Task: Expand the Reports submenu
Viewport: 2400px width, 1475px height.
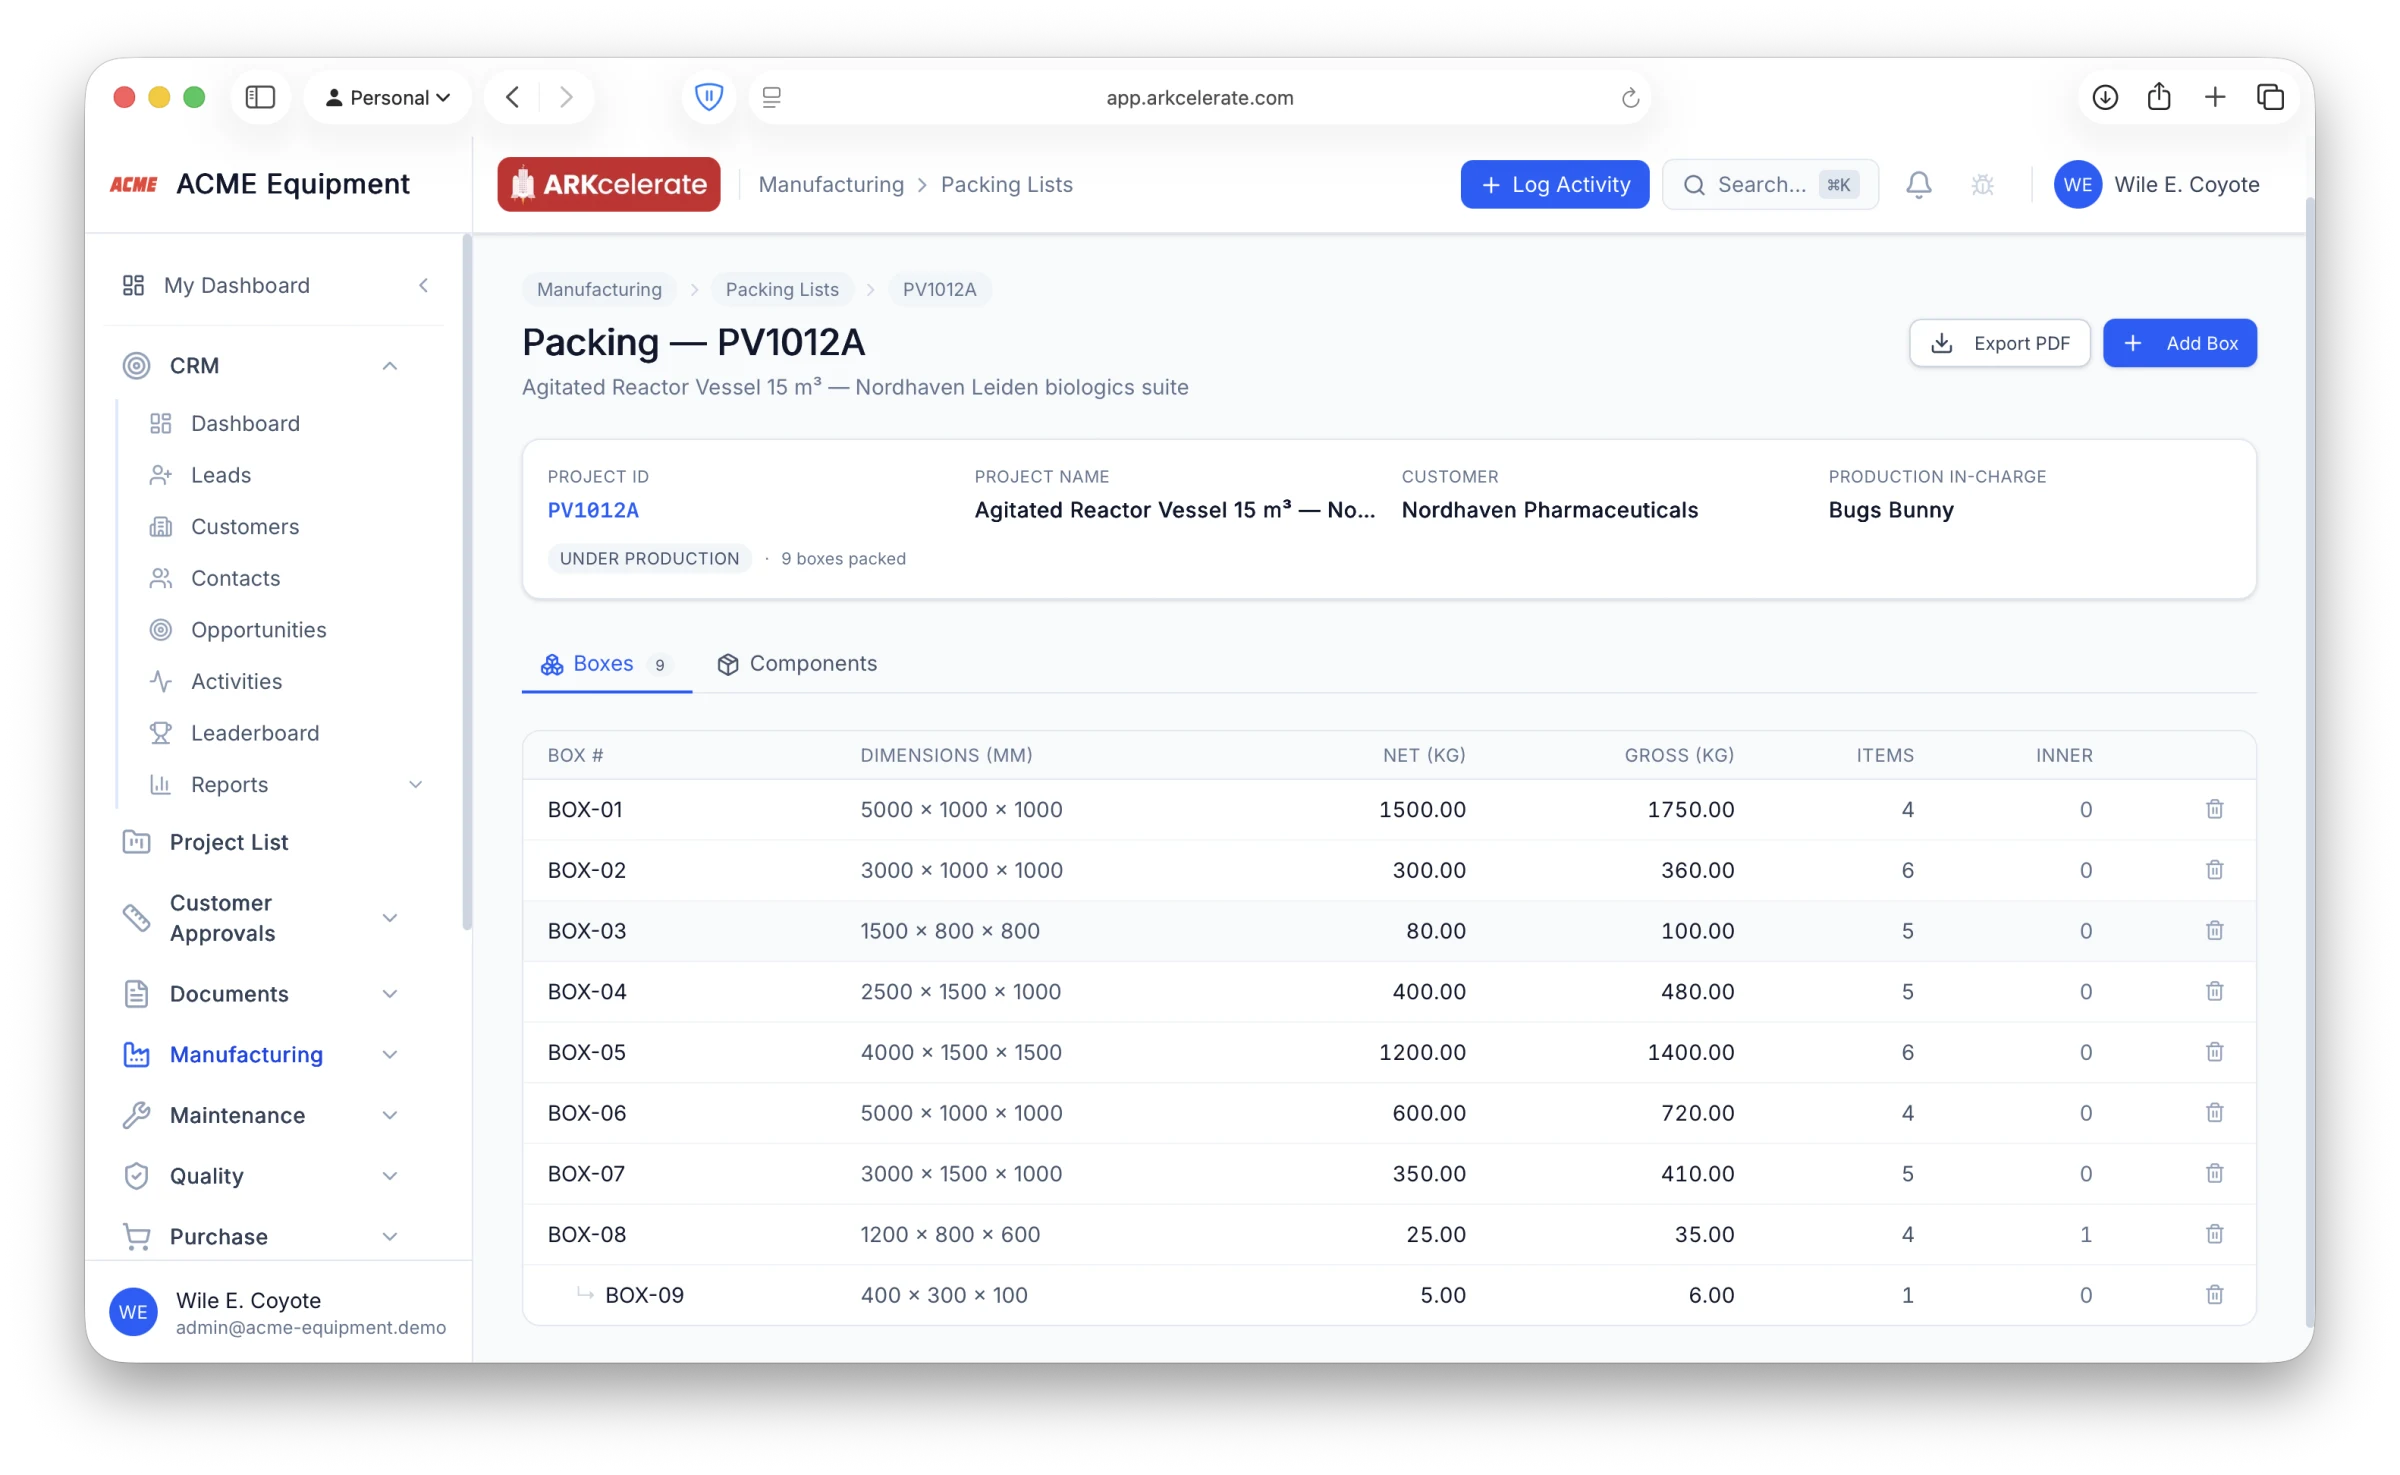Action: pos(416,785)
